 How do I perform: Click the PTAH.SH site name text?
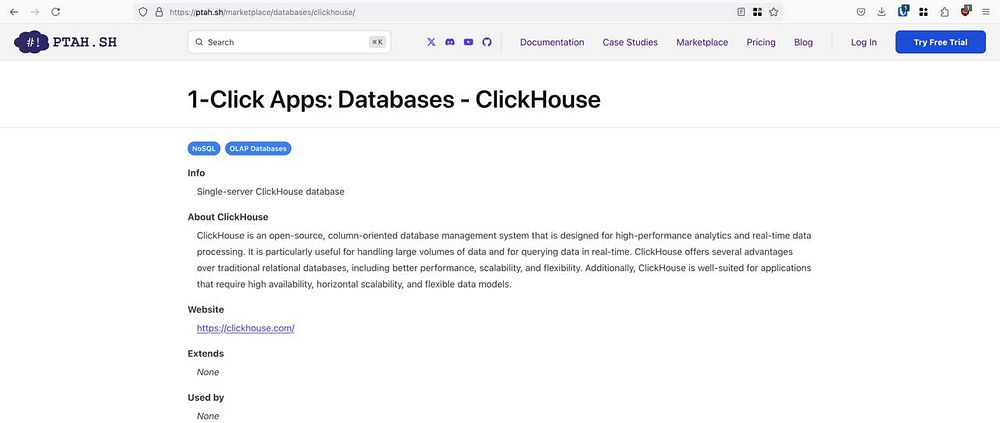(x=85, y=42)
